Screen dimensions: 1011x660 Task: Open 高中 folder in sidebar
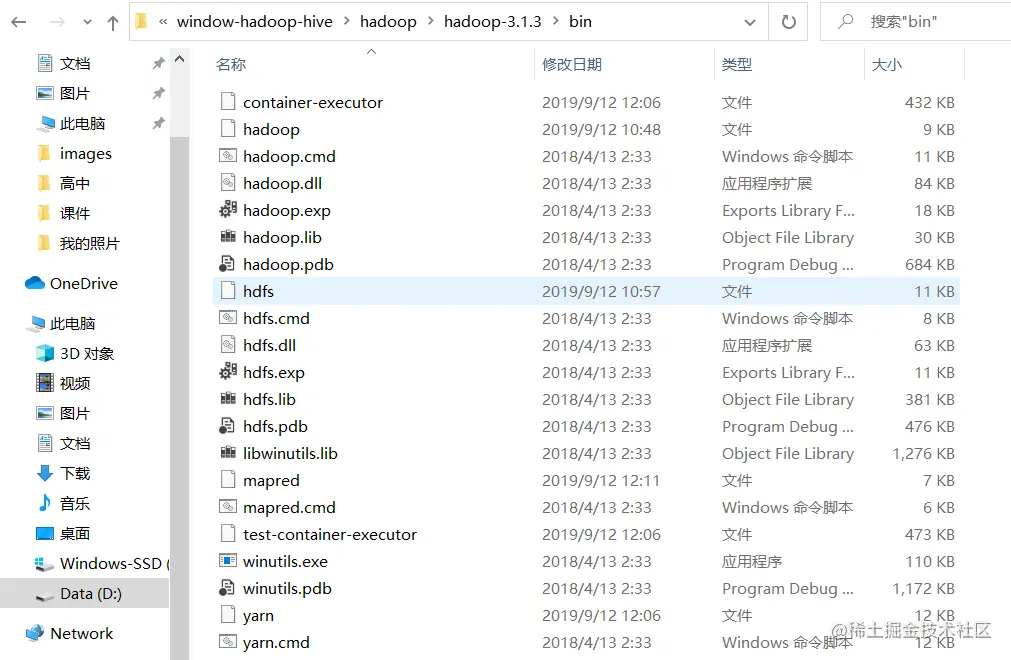click(x=75, y=184)
